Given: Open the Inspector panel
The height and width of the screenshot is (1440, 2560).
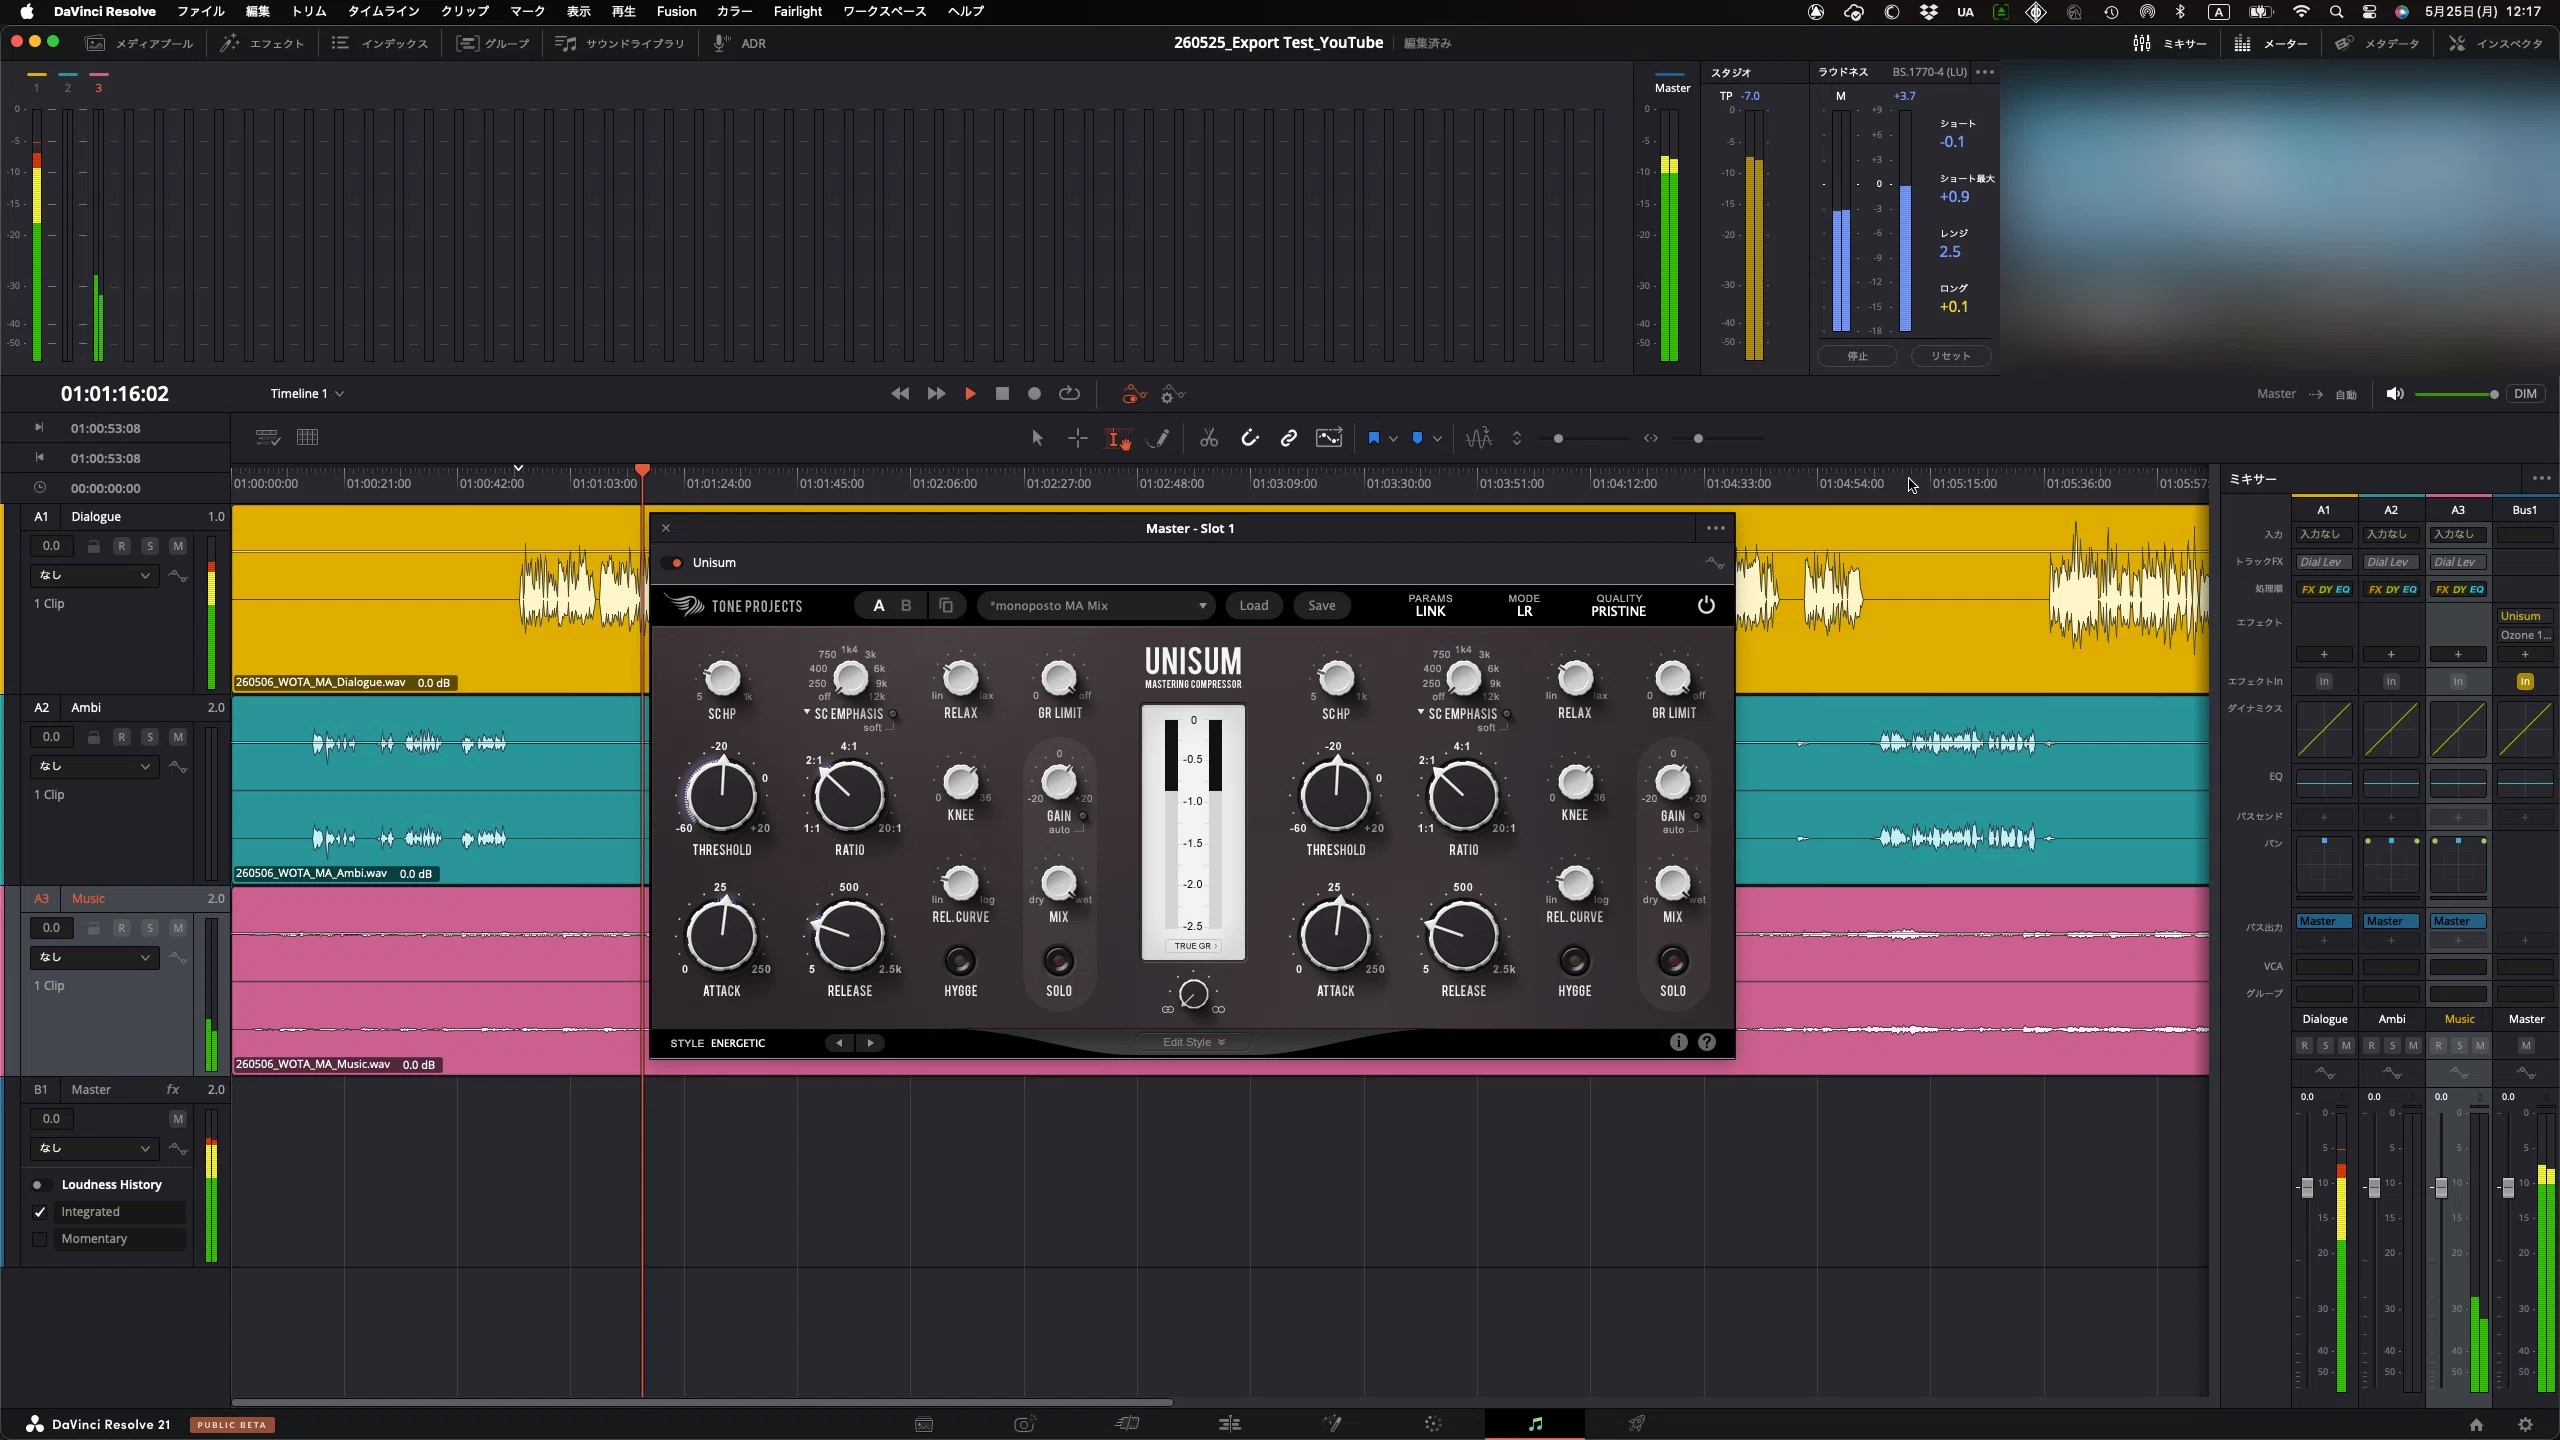Looking at the screenshot, I should 2496,43.
